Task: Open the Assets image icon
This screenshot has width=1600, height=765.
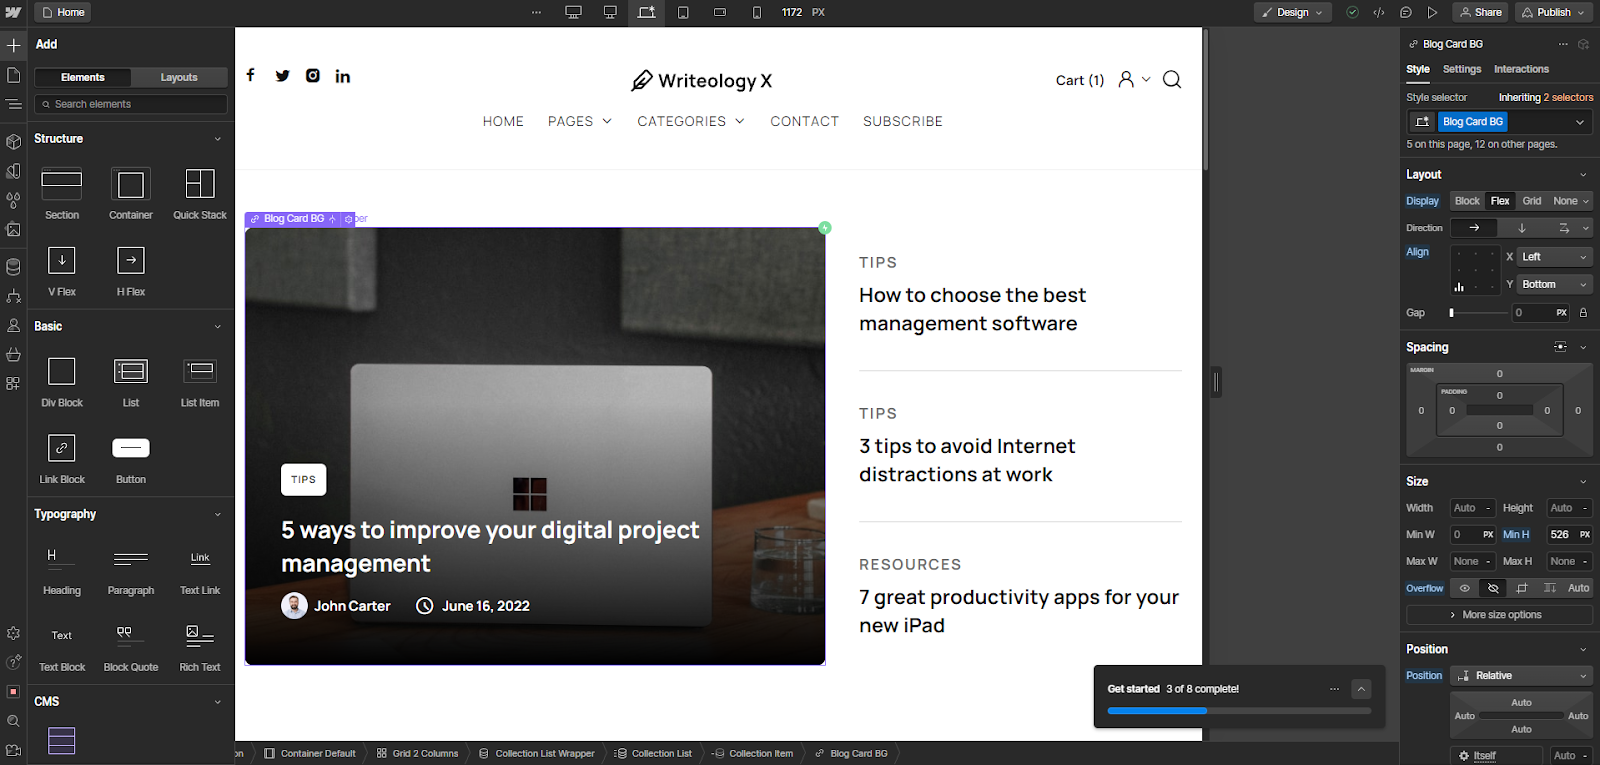Action: (13, 229)
